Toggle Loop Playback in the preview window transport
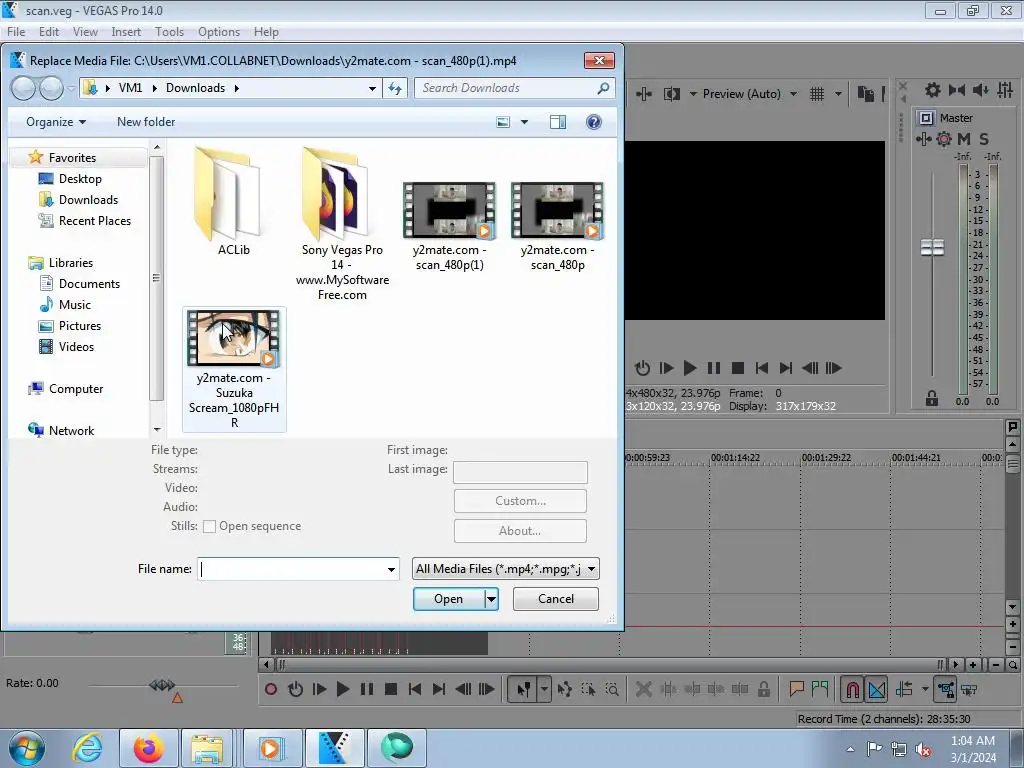 coord(643,368)
